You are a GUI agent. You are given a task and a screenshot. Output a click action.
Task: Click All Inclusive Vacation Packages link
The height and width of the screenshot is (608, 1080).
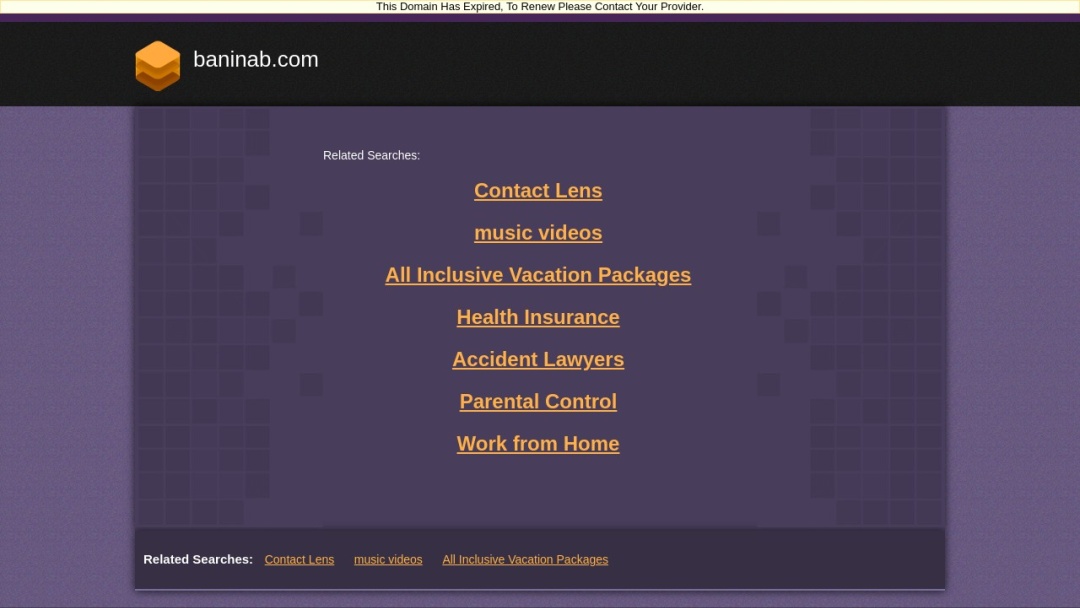click(x=538, y=275)
